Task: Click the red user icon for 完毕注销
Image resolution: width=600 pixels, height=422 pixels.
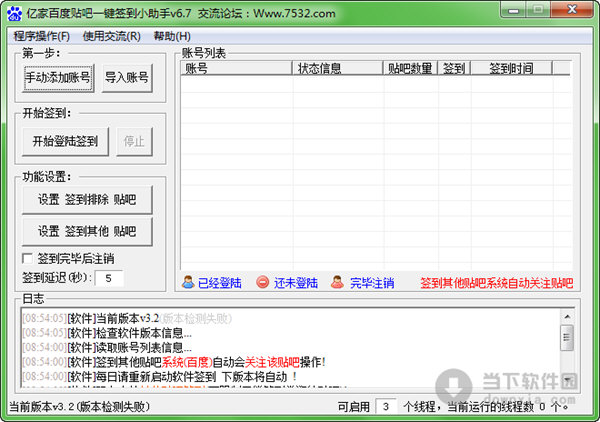Action: click(337, 282)
